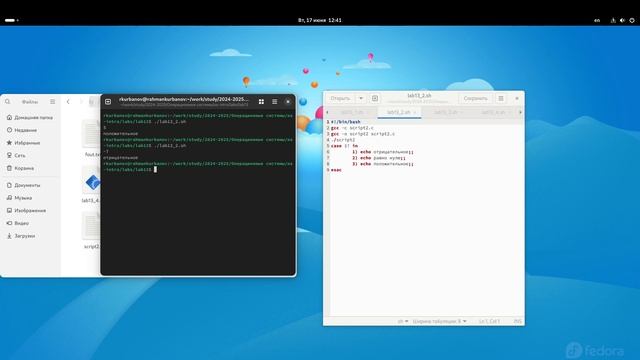The width and height of the screenshot is (640, 360).
Task: Click the line and column indicator in status bar
Action: point(489,322)
